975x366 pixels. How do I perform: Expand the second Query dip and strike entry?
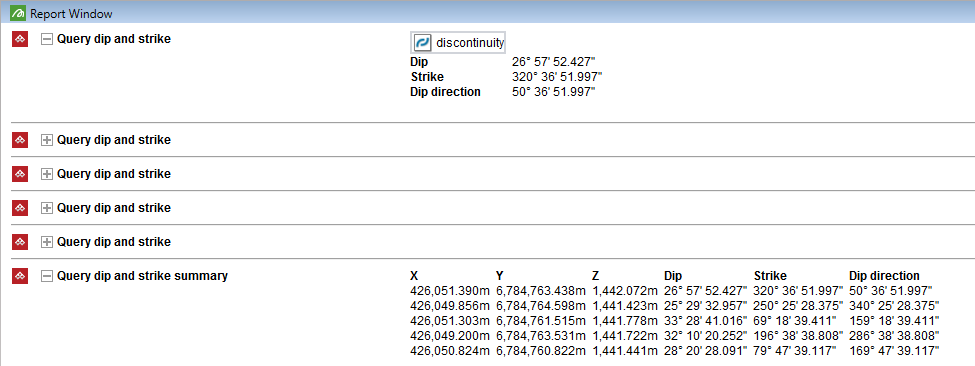pyautogui.click(x=46, y=140)
